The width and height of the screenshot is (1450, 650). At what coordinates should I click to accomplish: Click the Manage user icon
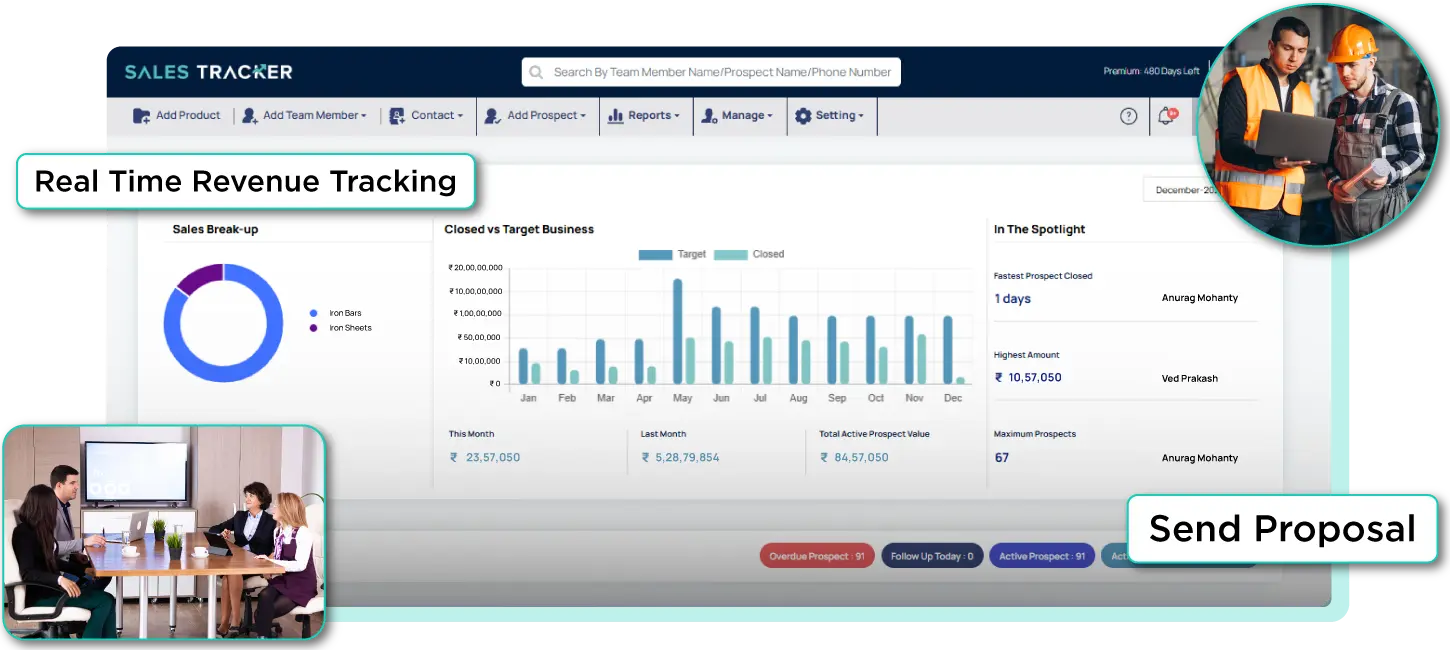[x=709, y=116]
